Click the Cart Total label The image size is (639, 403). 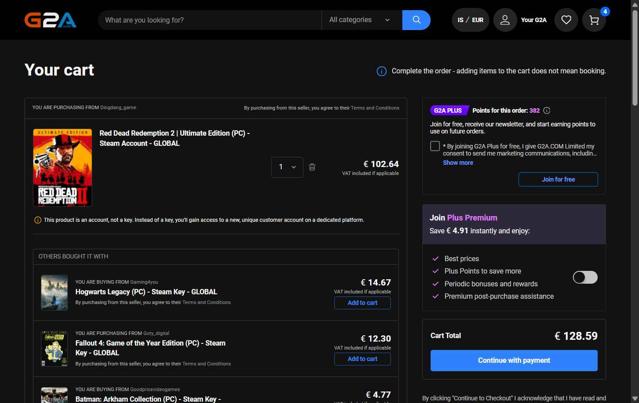[445, 336]
